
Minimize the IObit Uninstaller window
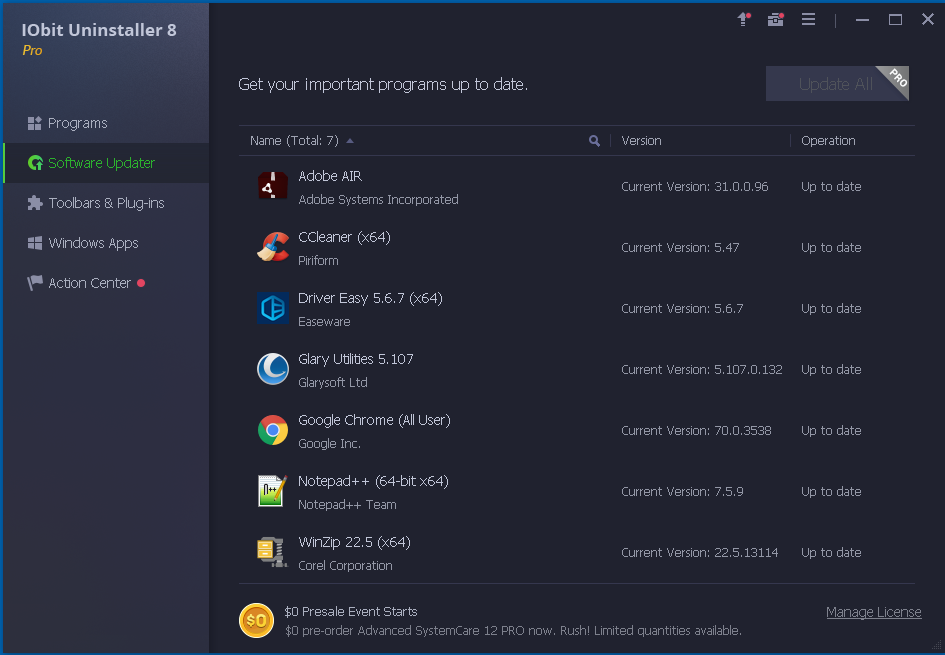862,20
